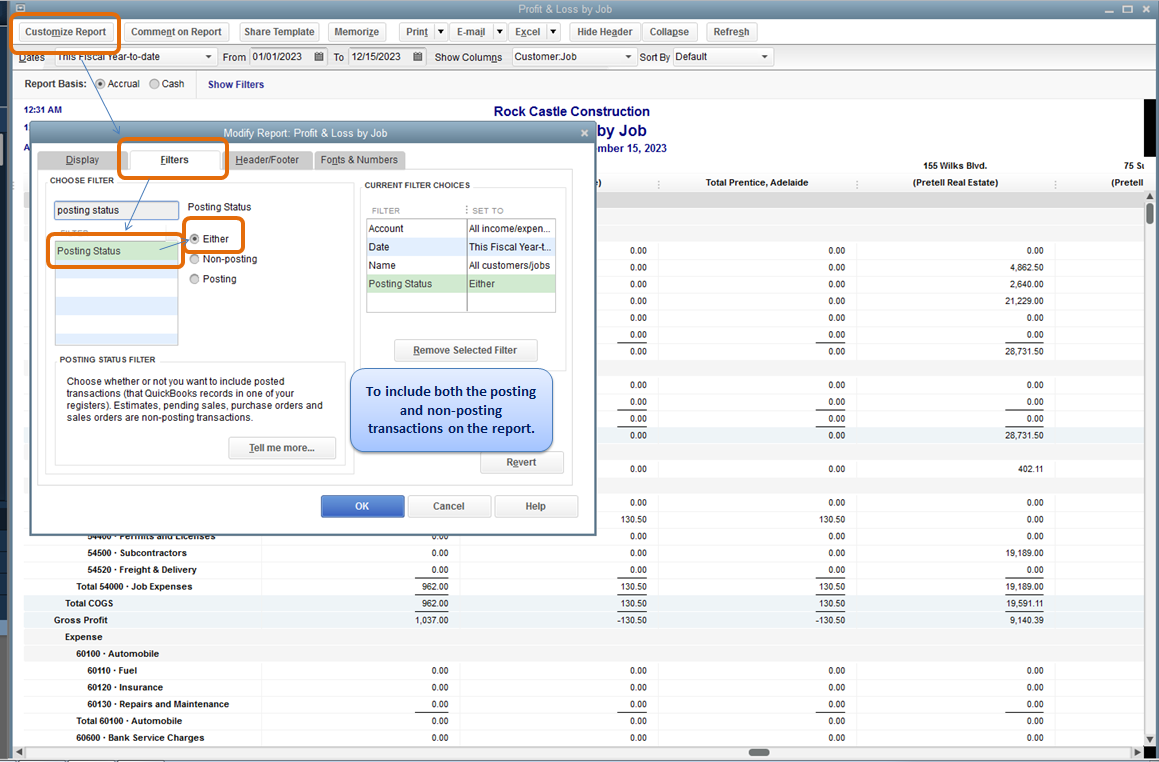Hide the report header
Screen dimensions: 1159x762
pos(604,31)
